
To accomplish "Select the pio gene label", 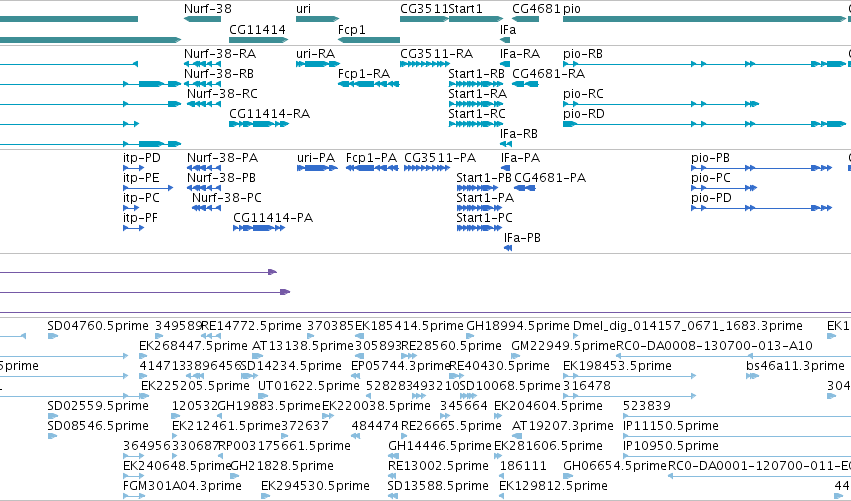I will coord(572,9).
